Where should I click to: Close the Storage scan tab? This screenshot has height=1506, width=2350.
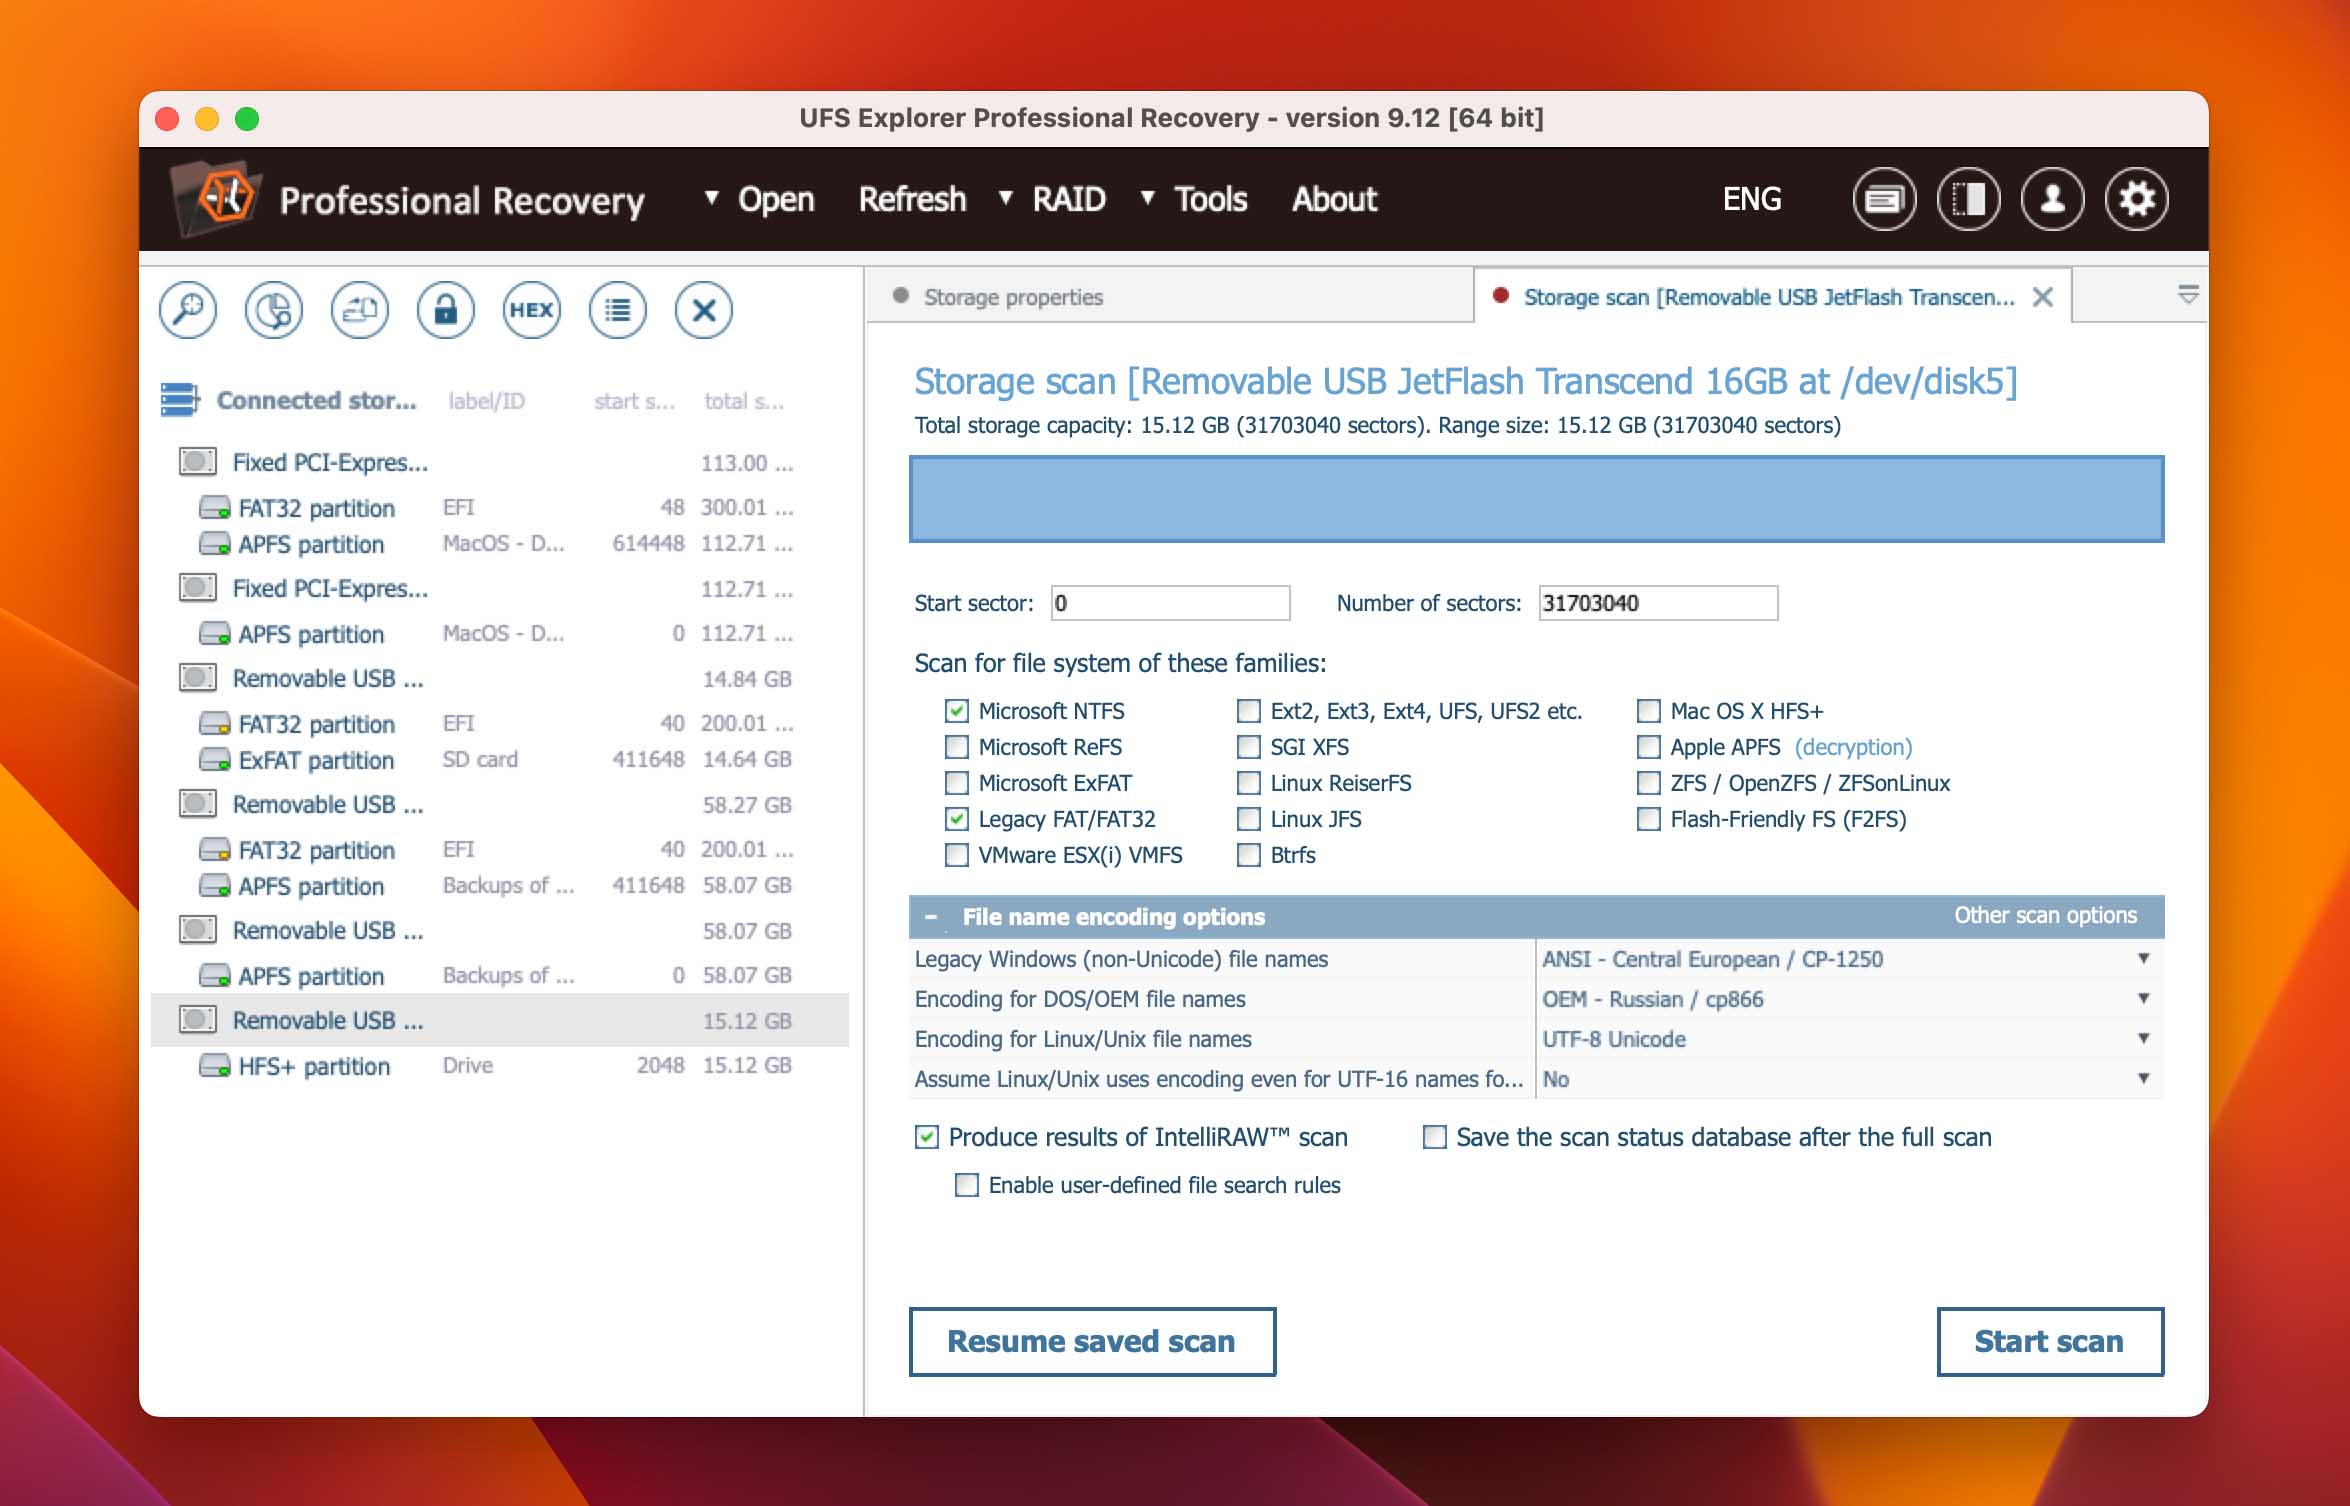tap(2043, 297)
